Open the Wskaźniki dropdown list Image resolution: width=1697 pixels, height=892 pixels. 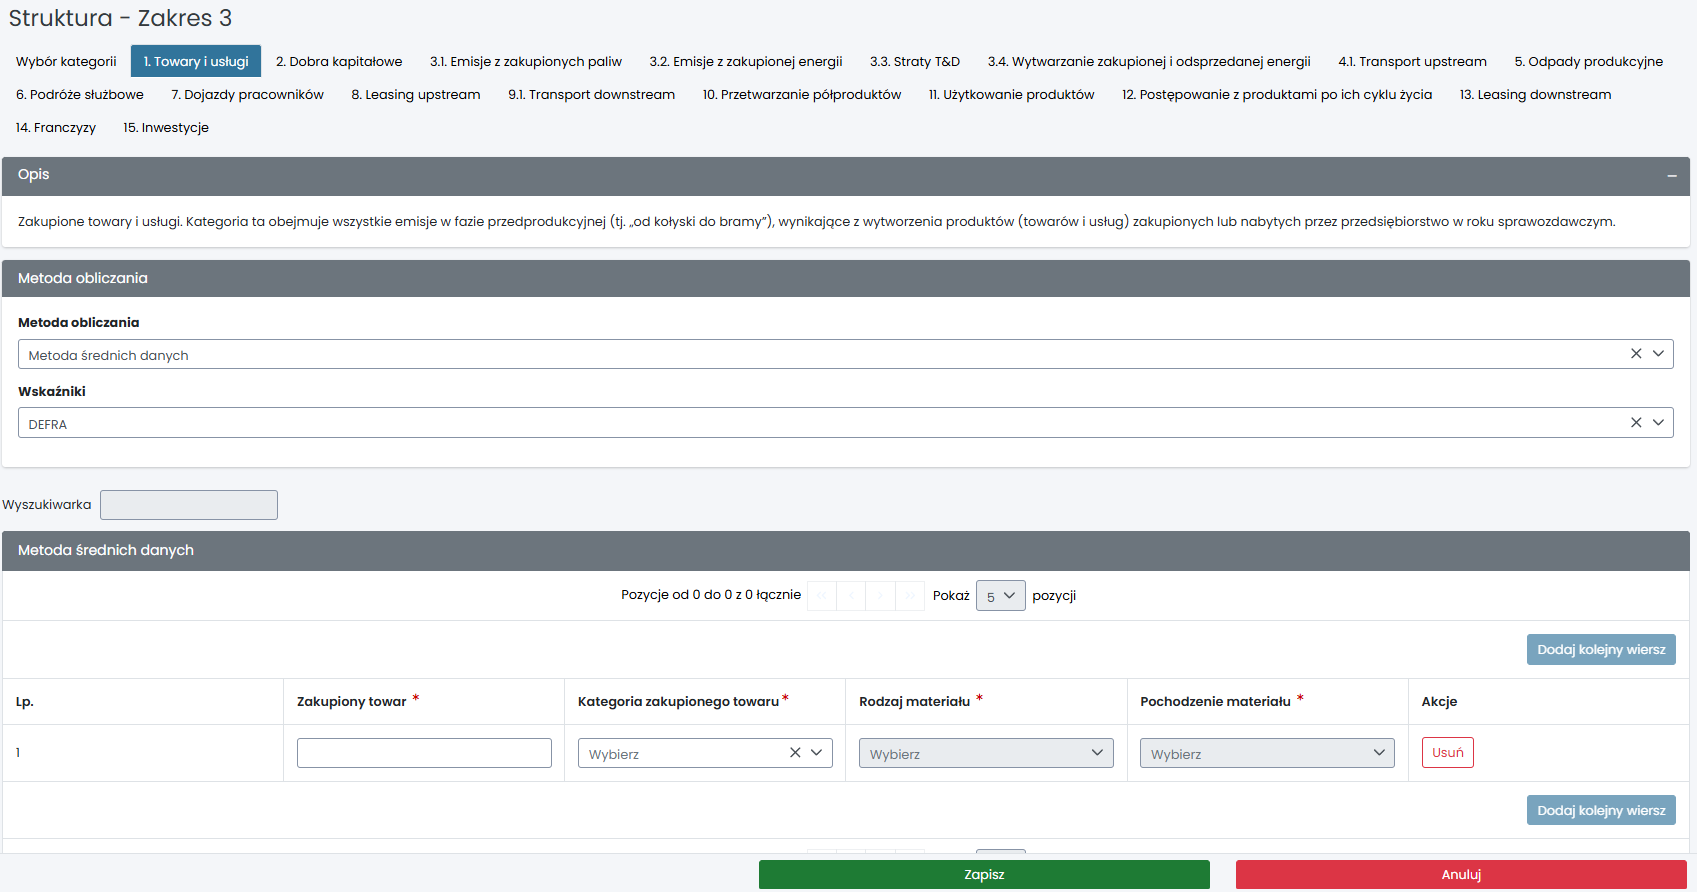(x=1658, y=423)
